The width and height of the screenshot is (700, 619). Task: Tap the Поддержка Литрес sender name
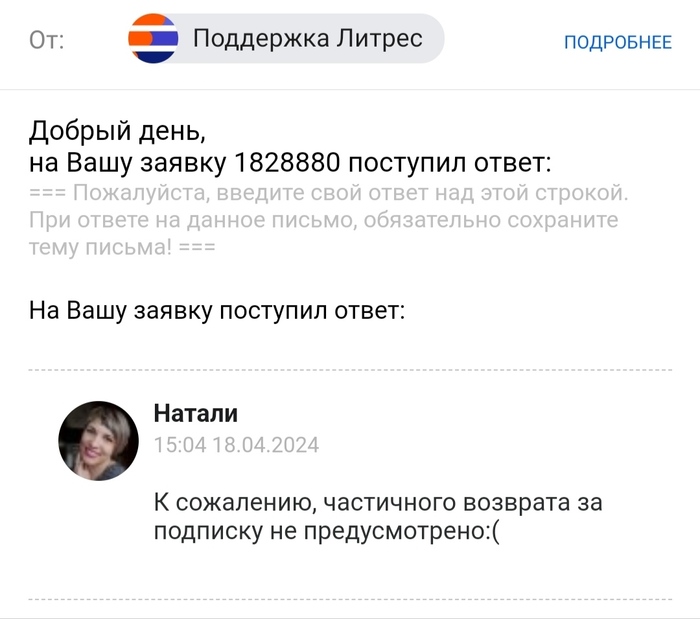[307, 39]
